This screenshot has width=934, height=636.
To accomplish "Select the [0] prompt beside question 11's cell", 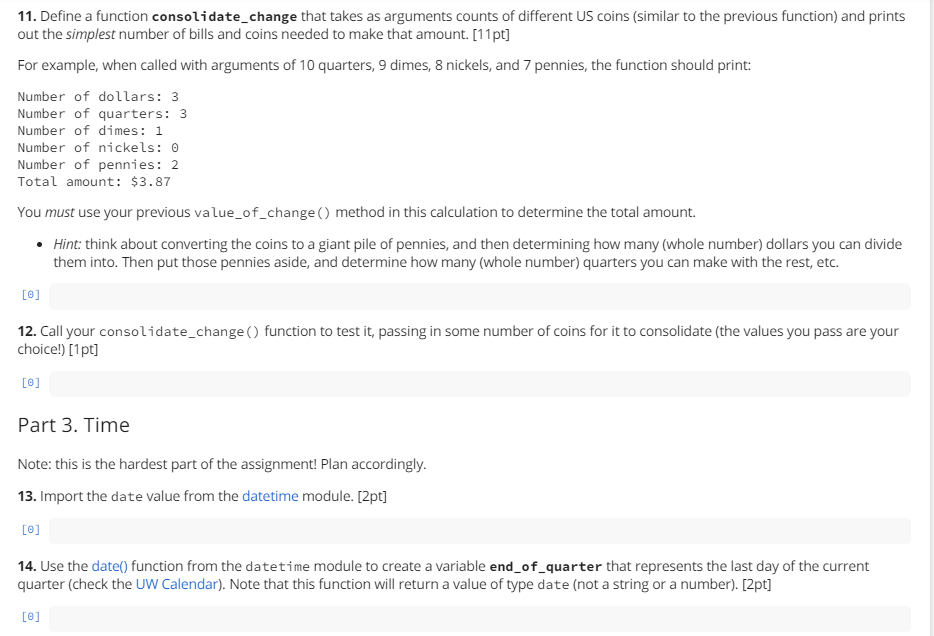I will click(30, 294).
